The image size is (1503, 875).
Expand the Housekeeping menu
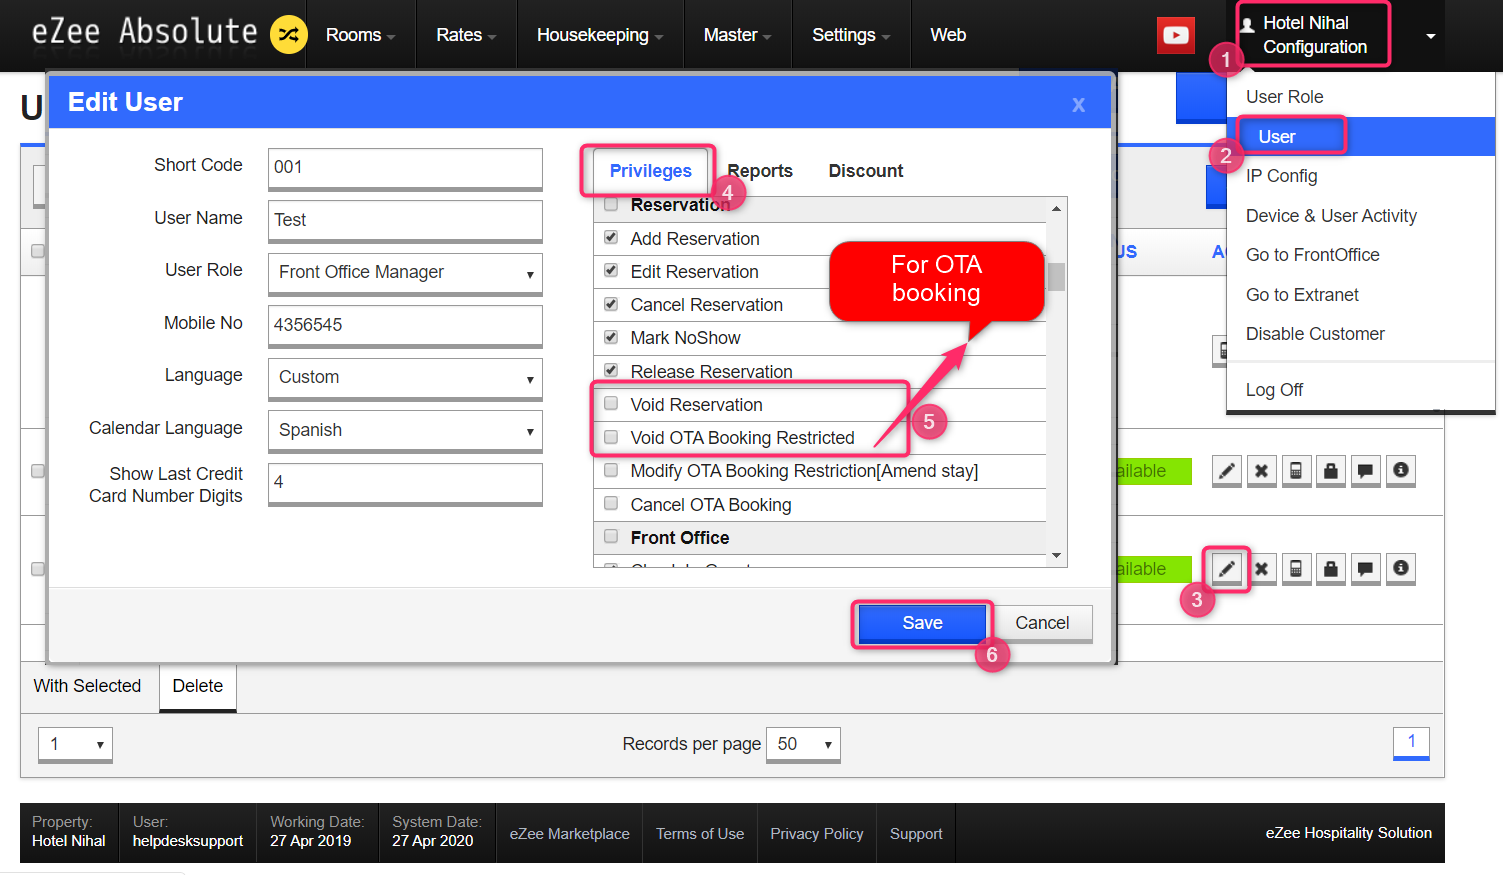[600, 35]
